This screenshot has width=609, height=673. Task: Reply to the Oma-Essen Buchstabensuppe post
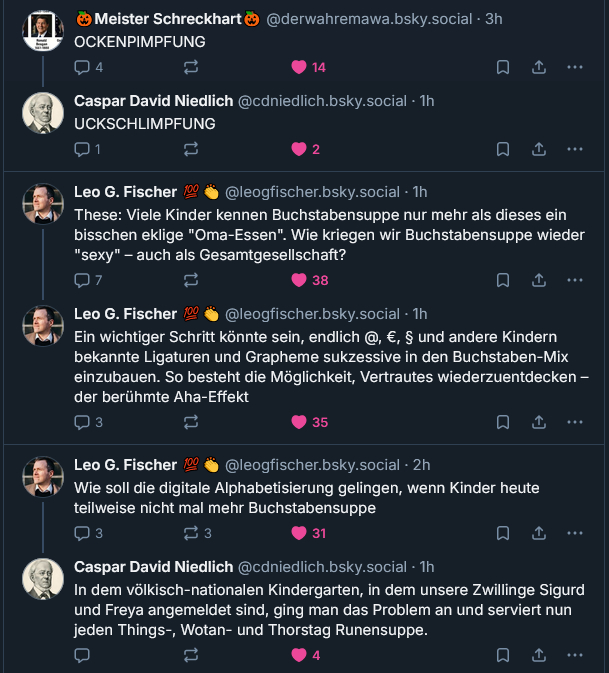[x=84, y=280]
